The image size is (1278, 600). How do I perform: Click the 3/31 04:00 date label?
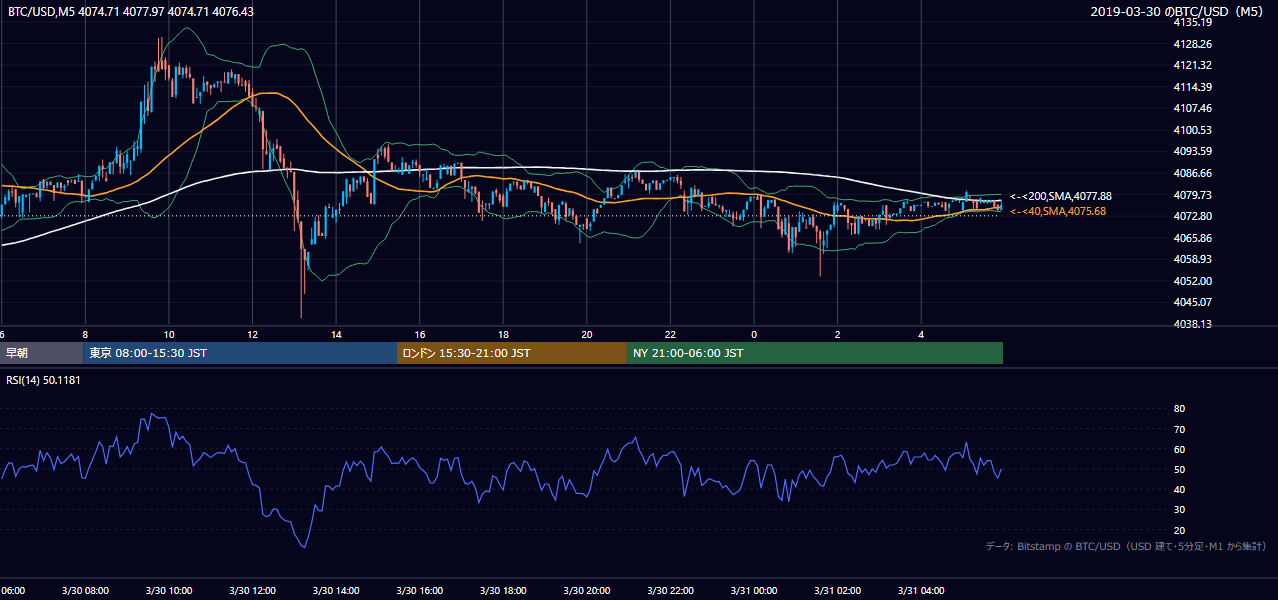[x=921, y=591]
